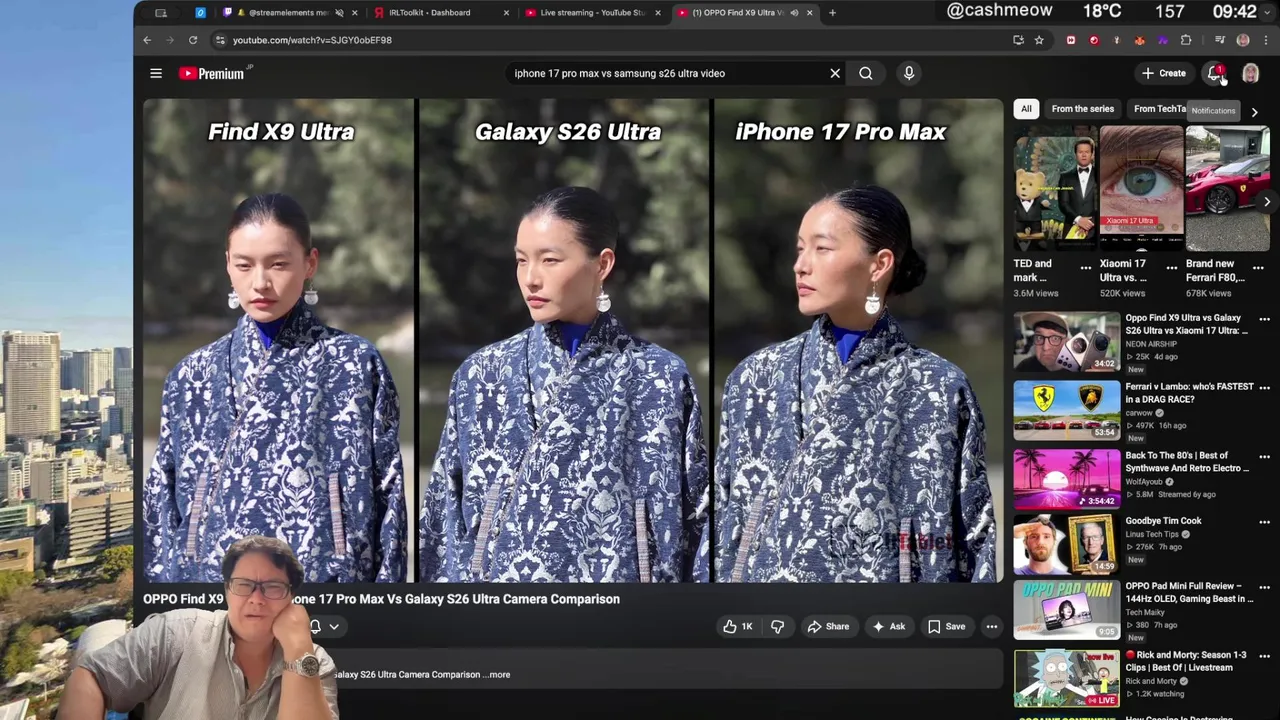Open options for OPPO Pad Mini video
1280x720 pixels.
1264,587
